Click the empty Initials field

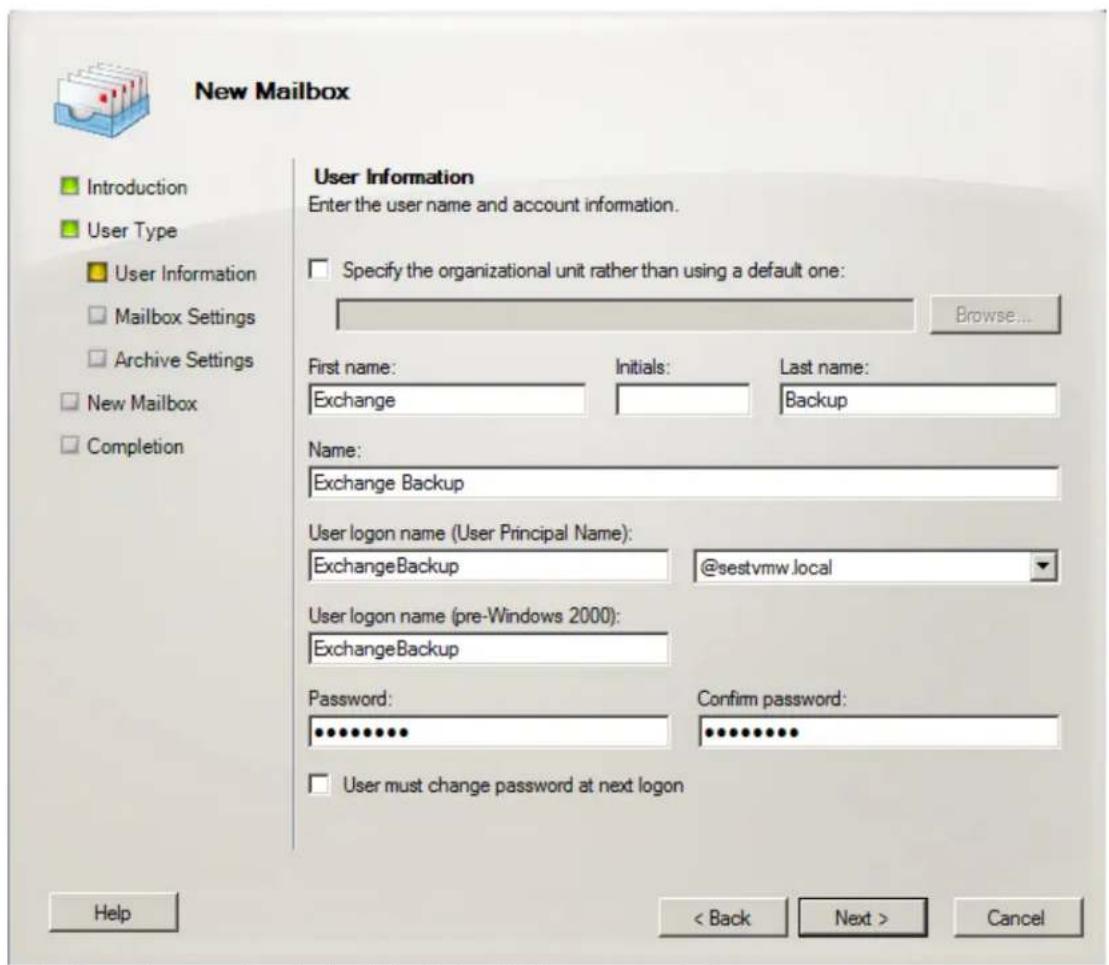[683, 400]
